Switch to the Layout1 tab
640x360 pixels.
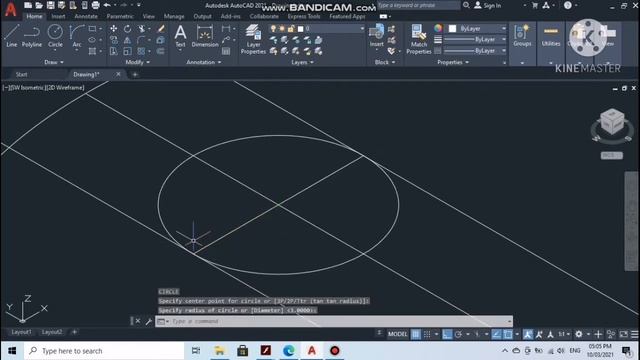tap(21, 332)
